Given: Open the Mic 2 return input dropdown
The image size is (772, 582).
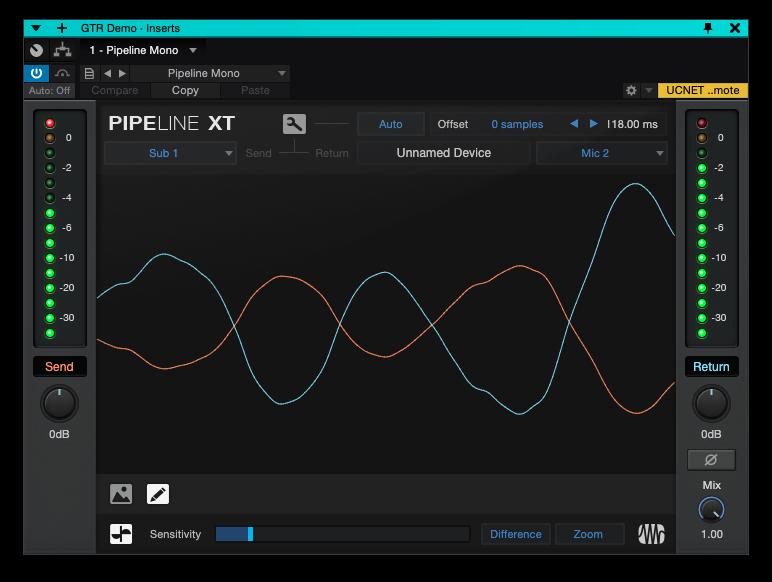Looking at the screenshot, I should 601,153.
